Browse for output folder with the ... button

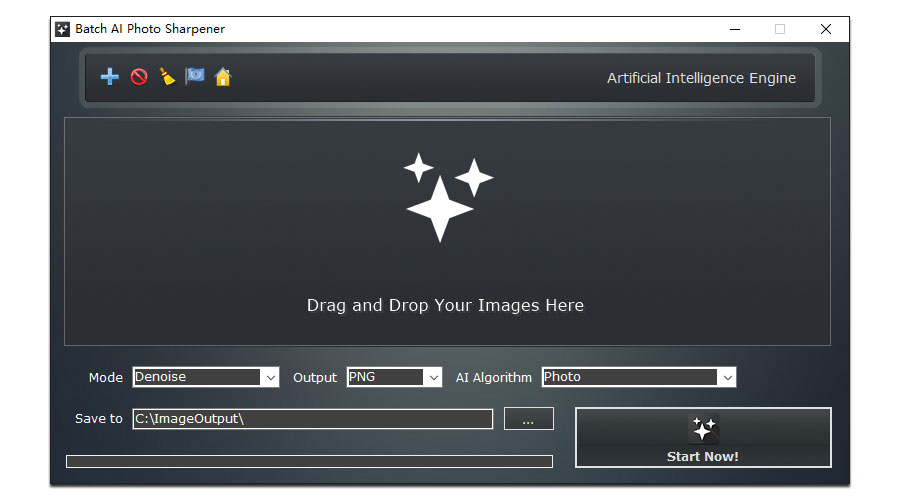click(528, 419)
